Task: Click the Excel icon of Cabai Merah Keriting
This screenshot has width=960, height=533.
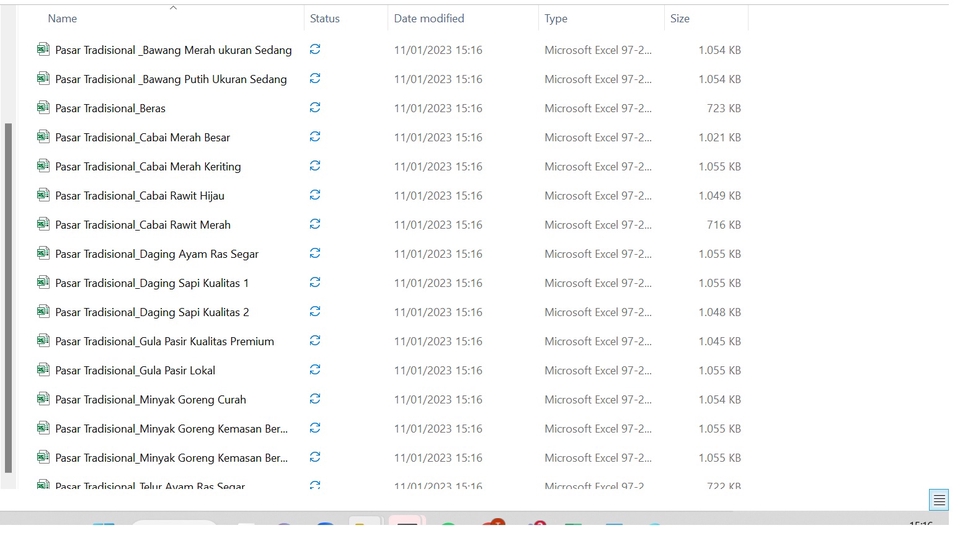Action: pyautogui.click(x=43, y=166)
